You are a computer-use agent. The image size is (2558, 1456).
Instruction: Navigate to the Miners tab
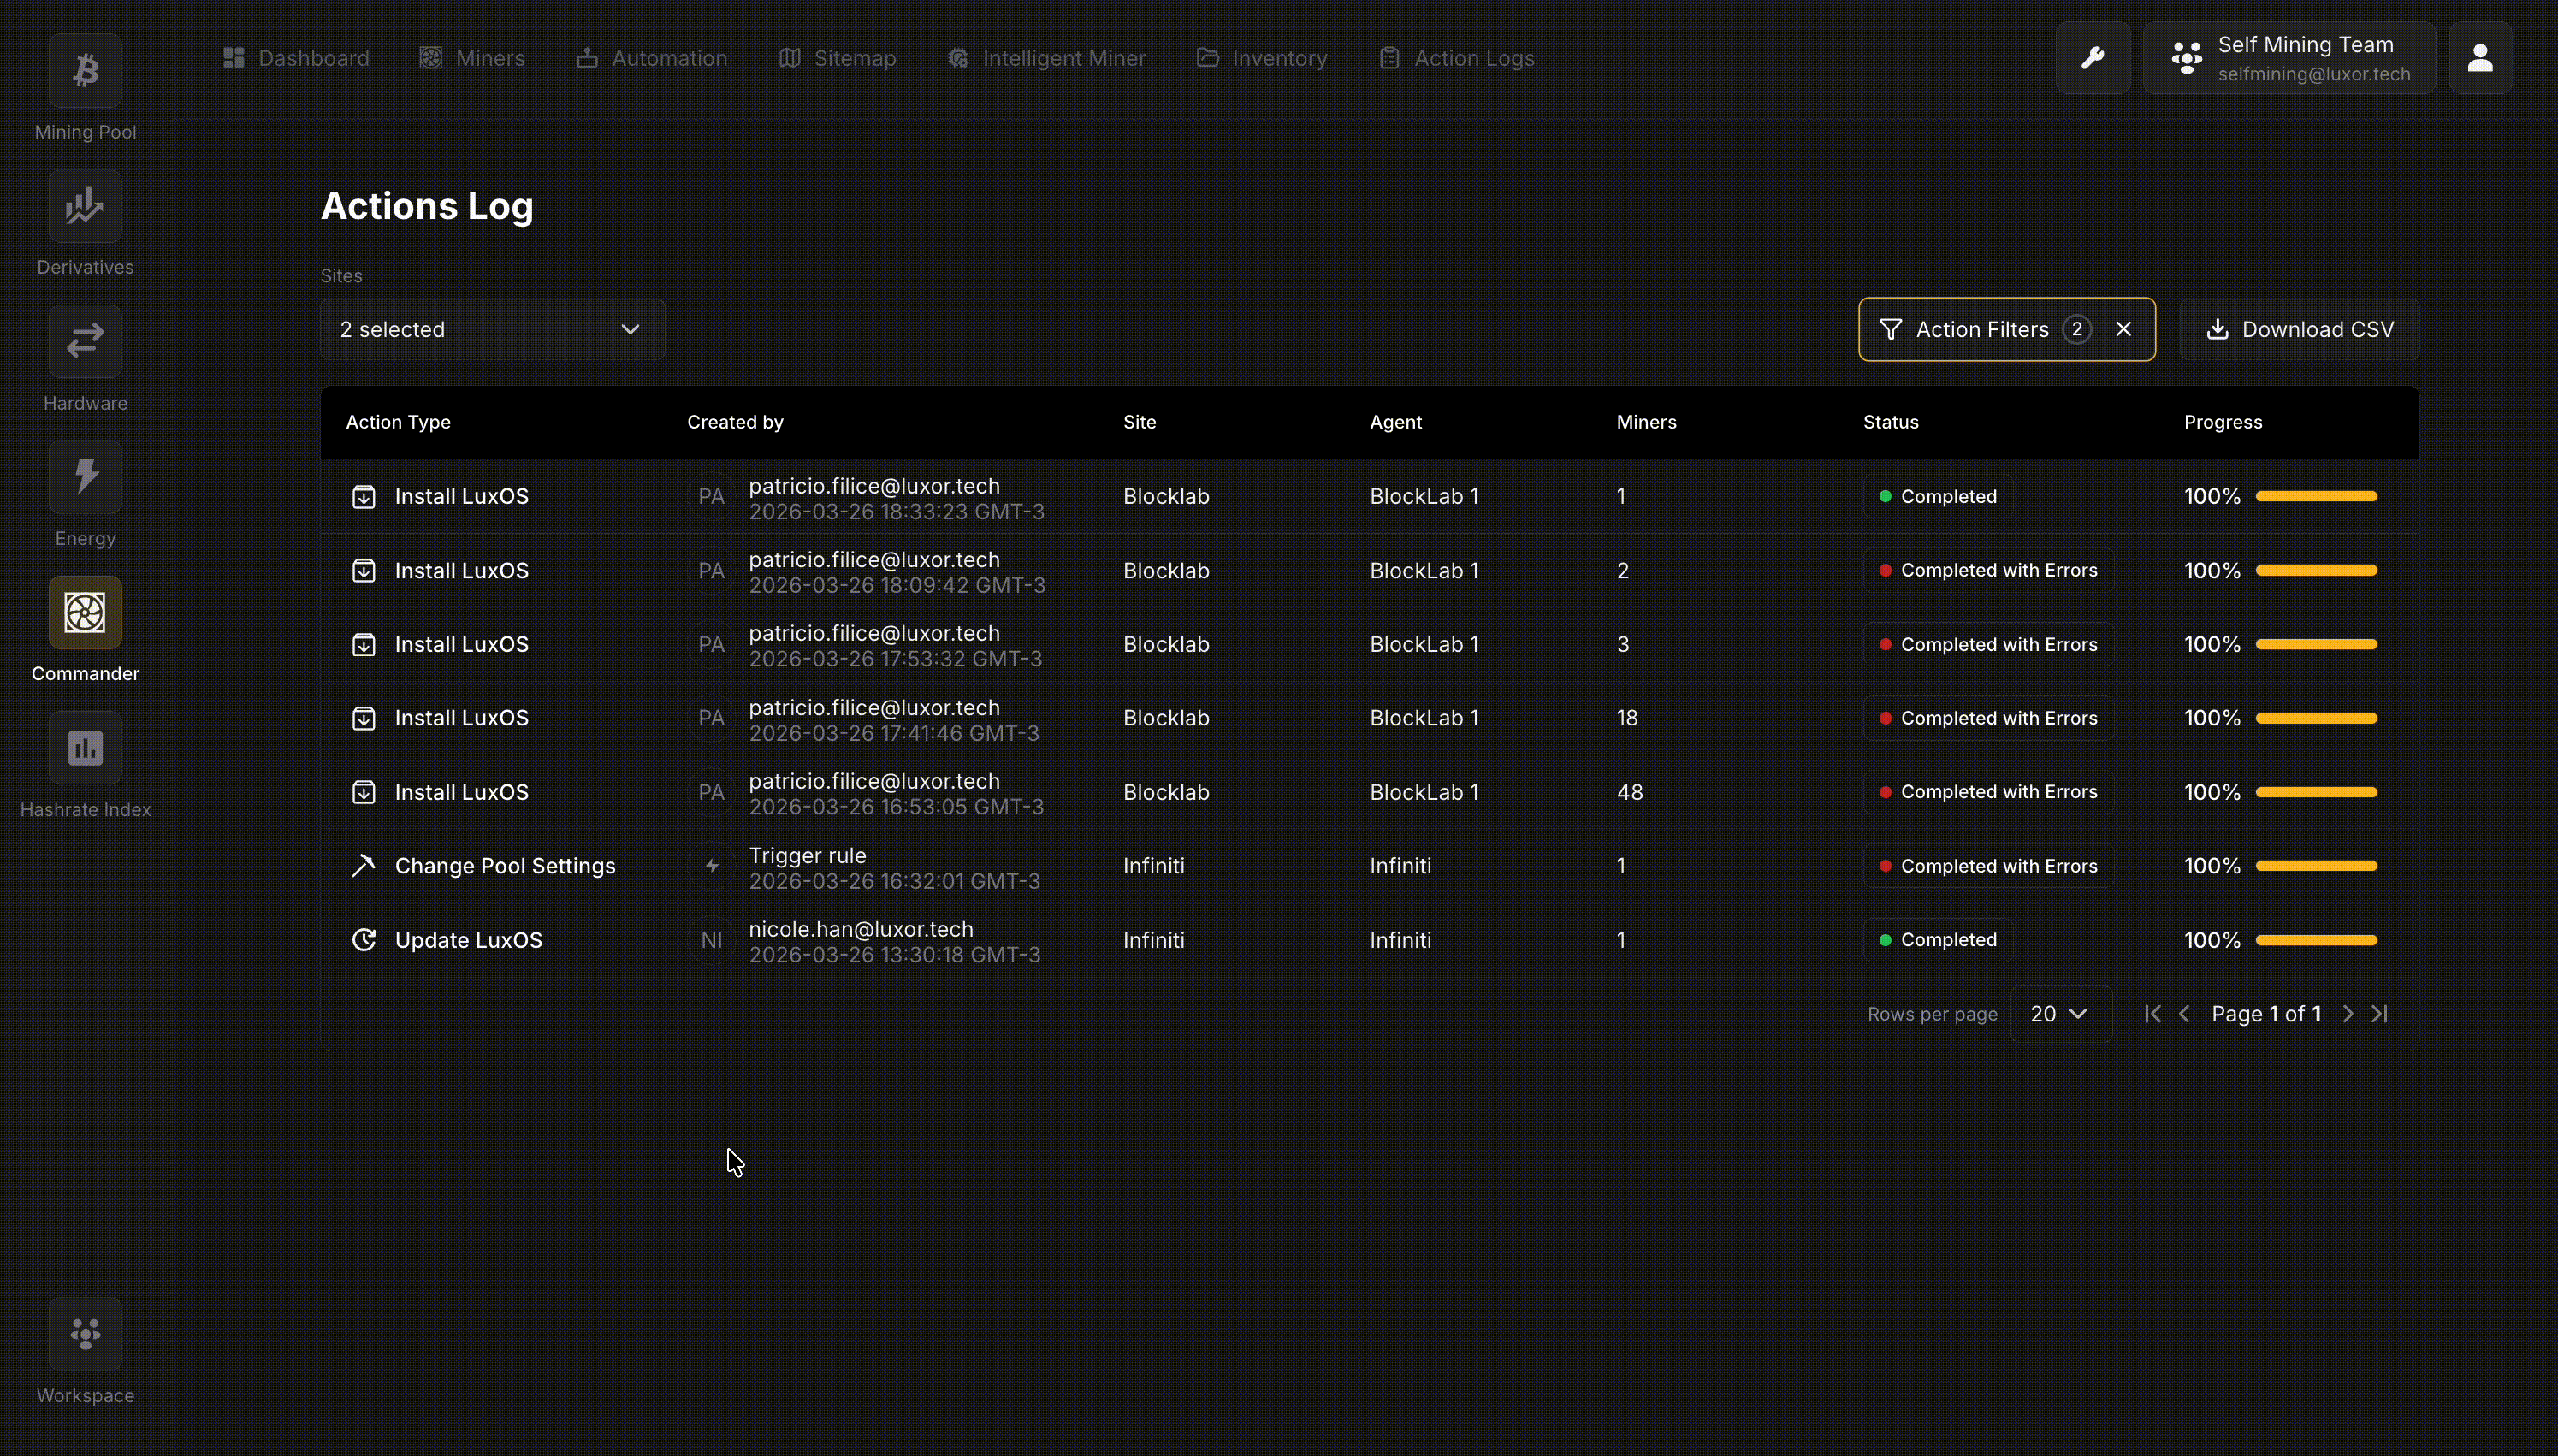[473, 57]
